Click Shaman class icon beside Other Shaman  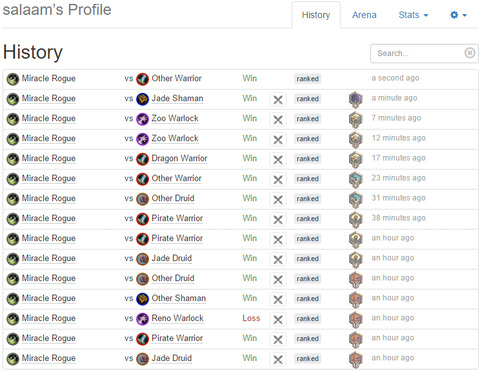[142, 299]
